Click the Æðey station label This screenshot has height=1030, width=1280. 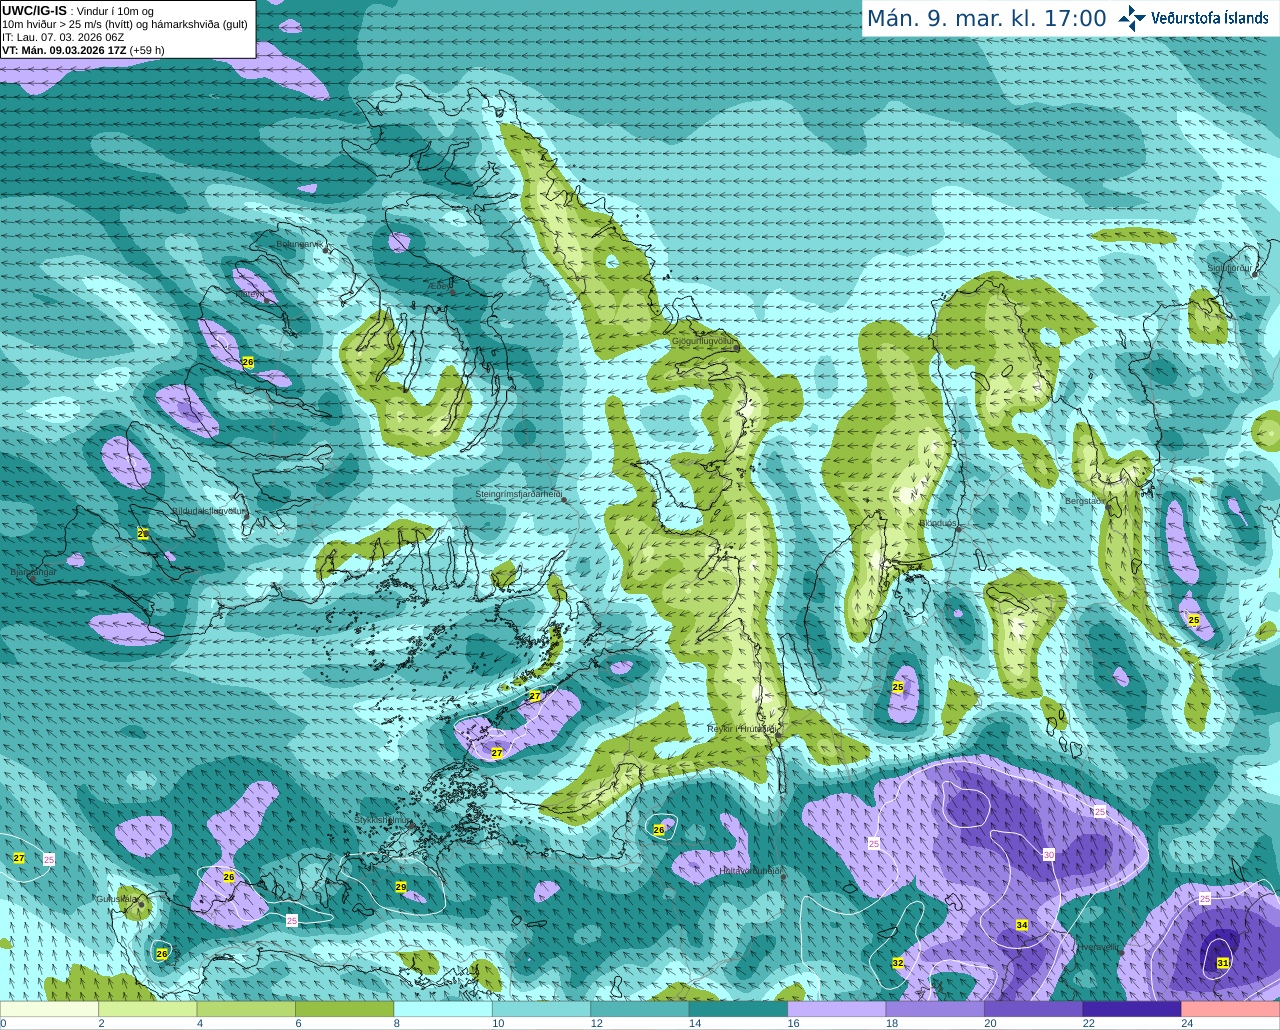click(x=439, y=285)
